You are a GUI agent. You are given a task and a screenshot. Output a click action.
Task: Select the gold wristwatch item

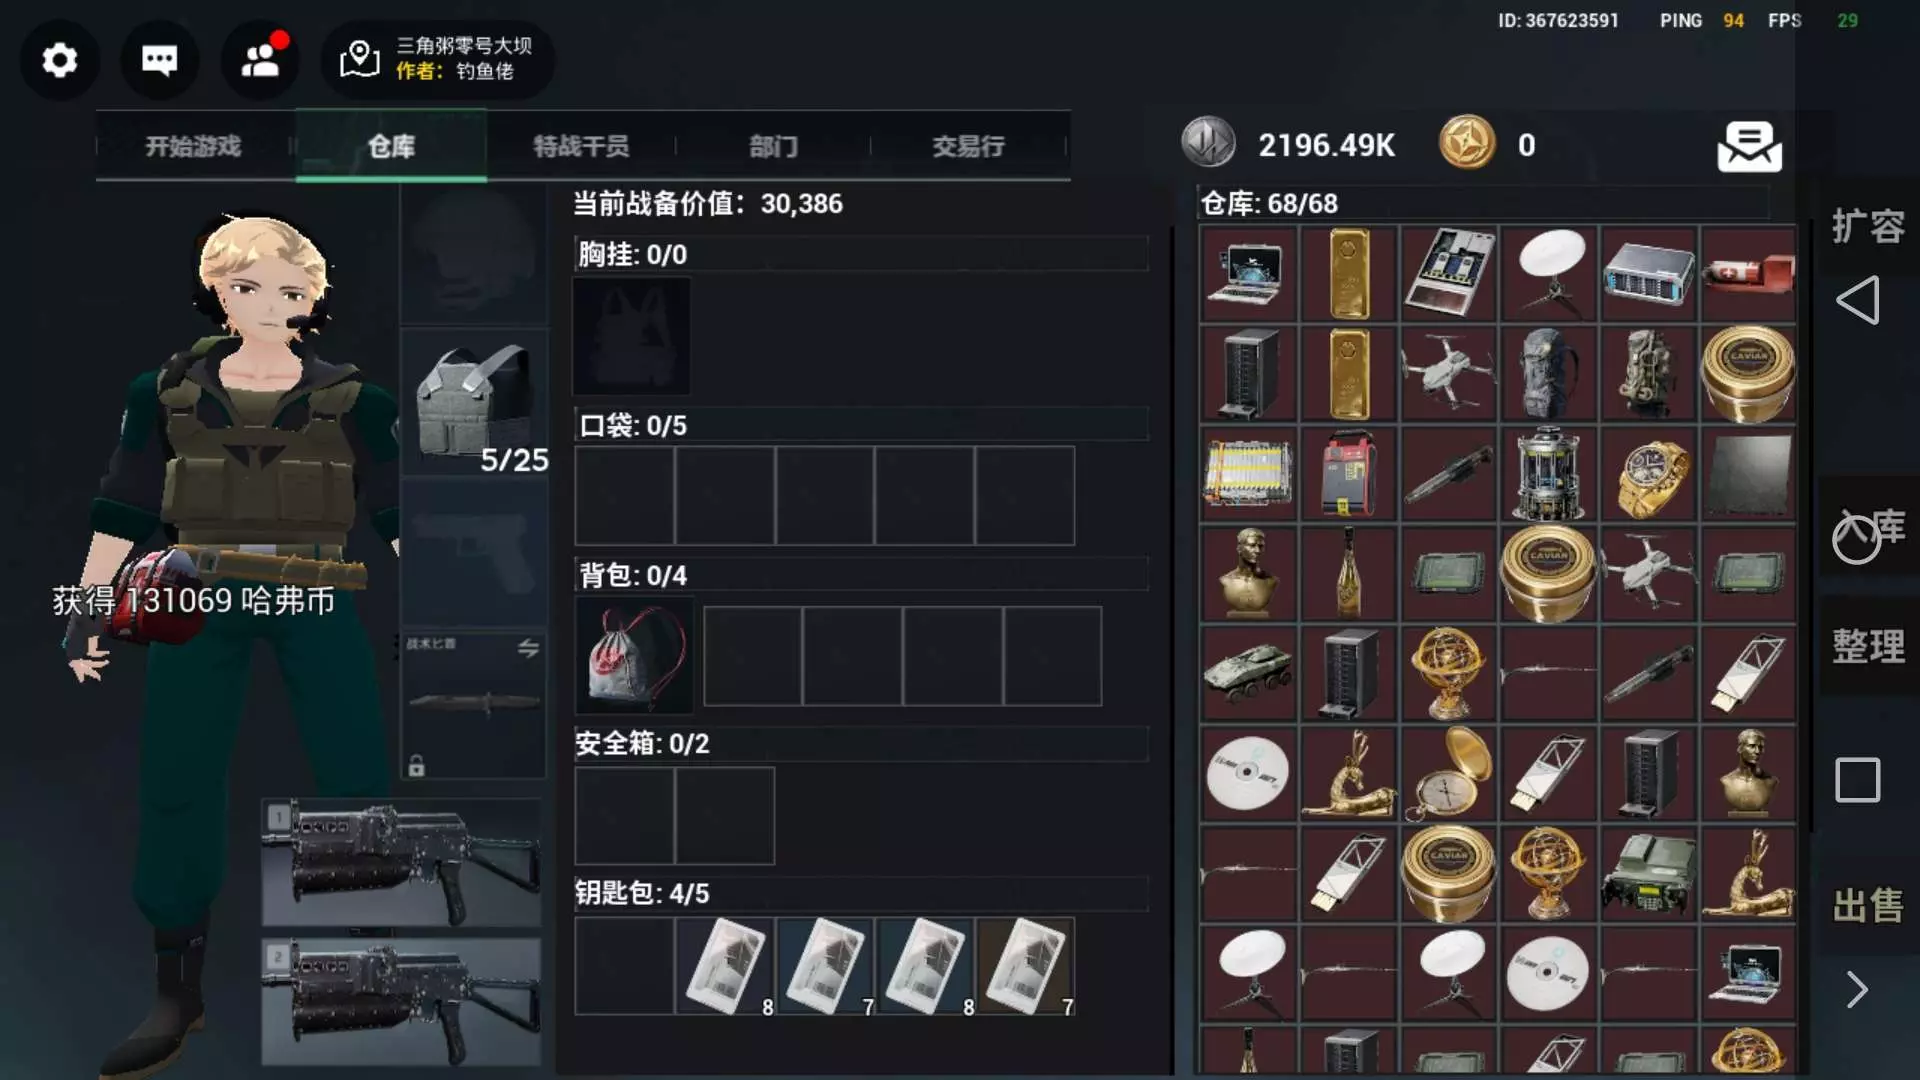click(x=1648, y=473)
